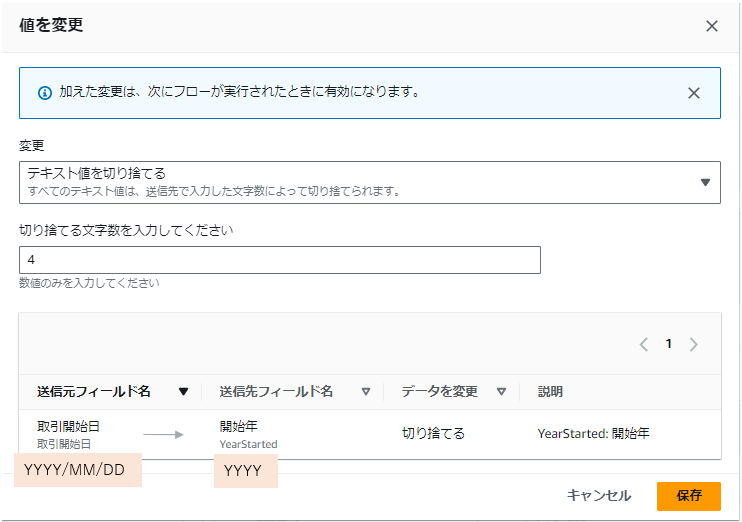The height and width of the screenshot is (522, 742).
Task: Click the YearStarted: 開始年 description text
Action: [x=593, y=434]
